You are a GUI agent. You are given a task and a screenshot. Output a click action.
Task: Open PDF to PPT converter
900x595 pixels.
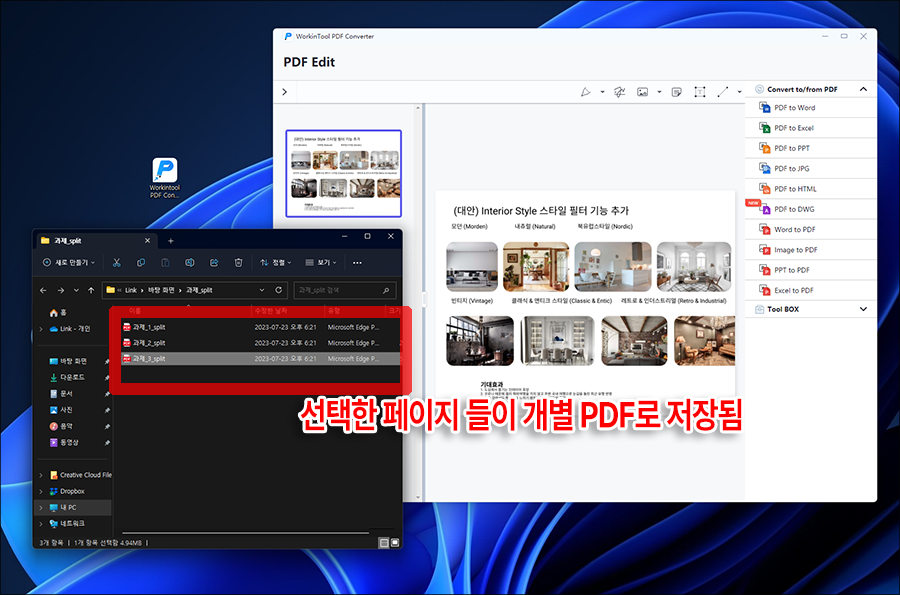(x=810, y=148)
